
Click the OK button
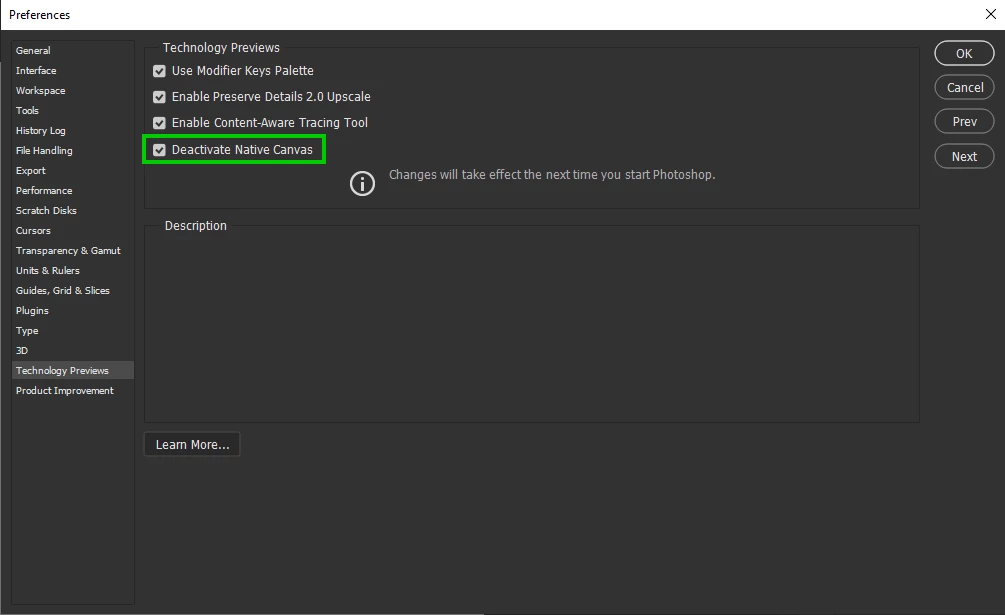pyautogui.click(x=964, y=53)
